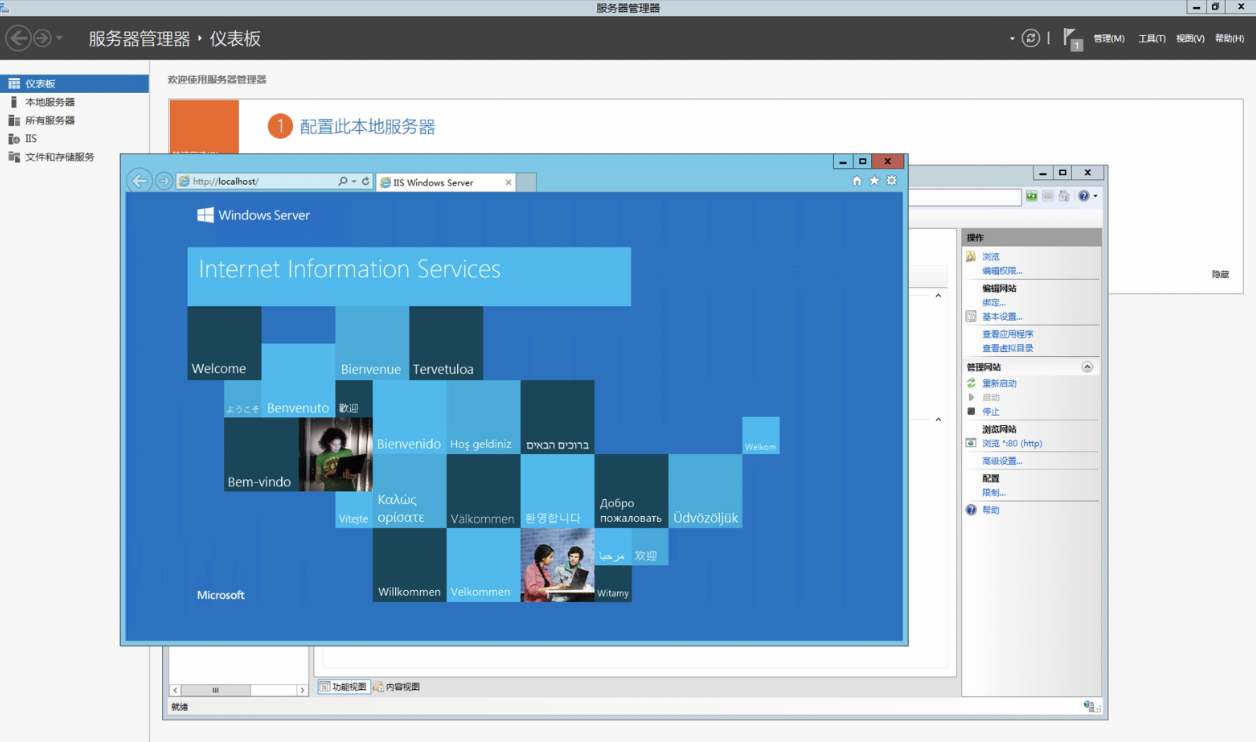The width and height of the screenshot is (1256, 742).
Task: Click the IIS tree horizontal scrollbar left arrow
Action: pos(175,690)
